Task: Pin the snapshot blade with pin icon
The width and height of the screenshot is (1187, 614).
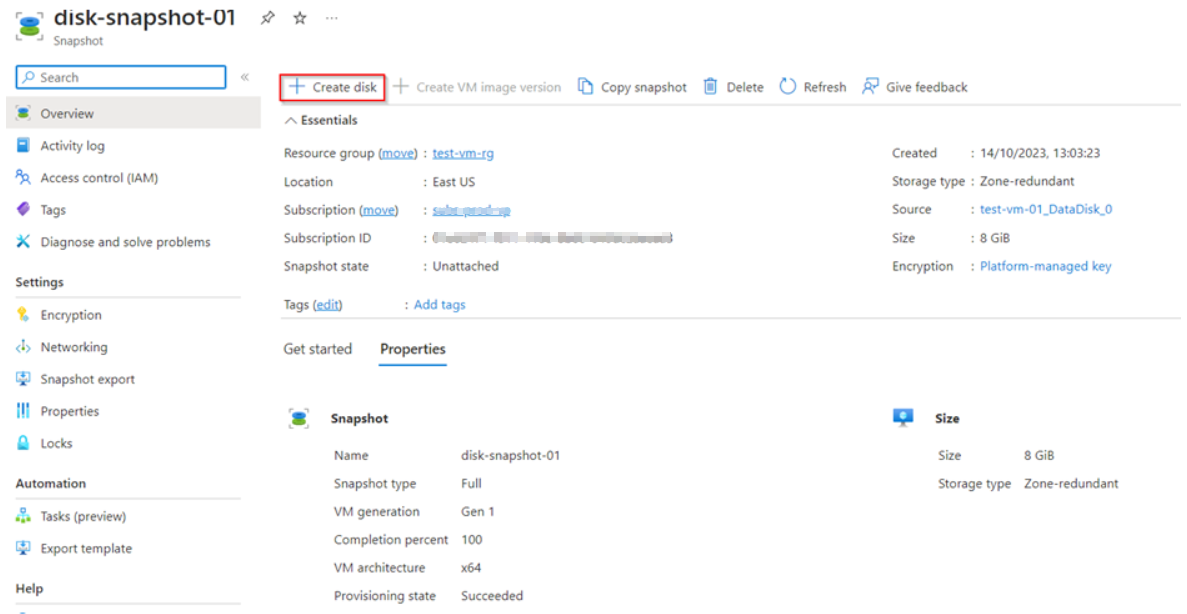Action: 267,18
